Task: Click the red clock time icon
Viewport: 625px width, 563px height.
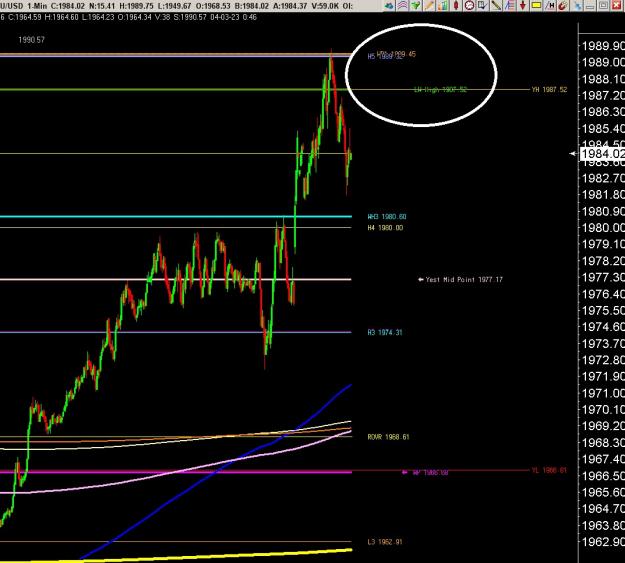Action: tap(470, 6)
